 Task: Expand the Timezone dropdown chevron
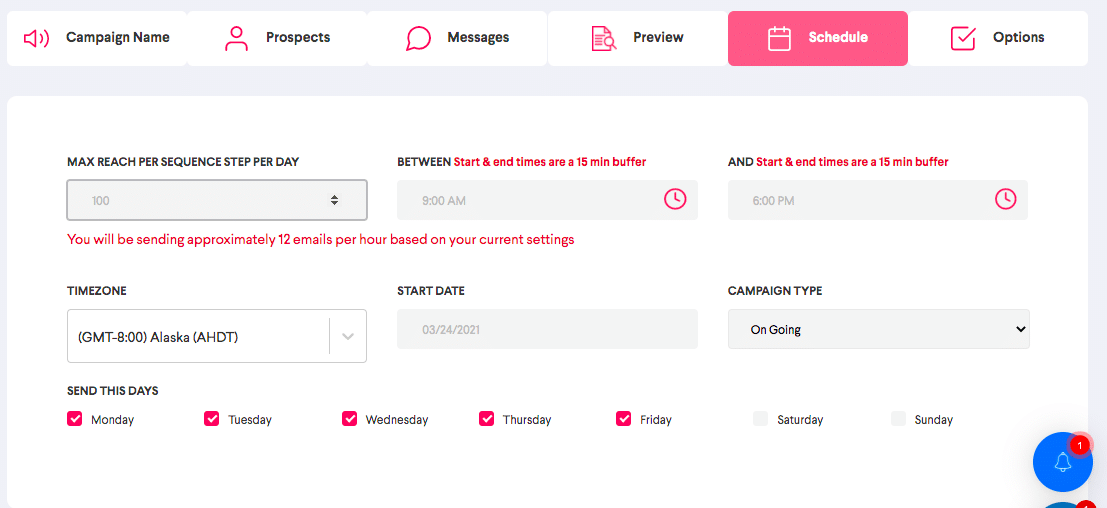[x=348, y=337]
